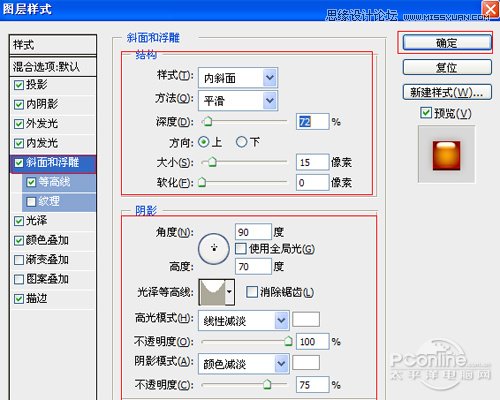Click the 角度(N) input field
Viewport: 500px width, 400px height.
coord(253,232)
